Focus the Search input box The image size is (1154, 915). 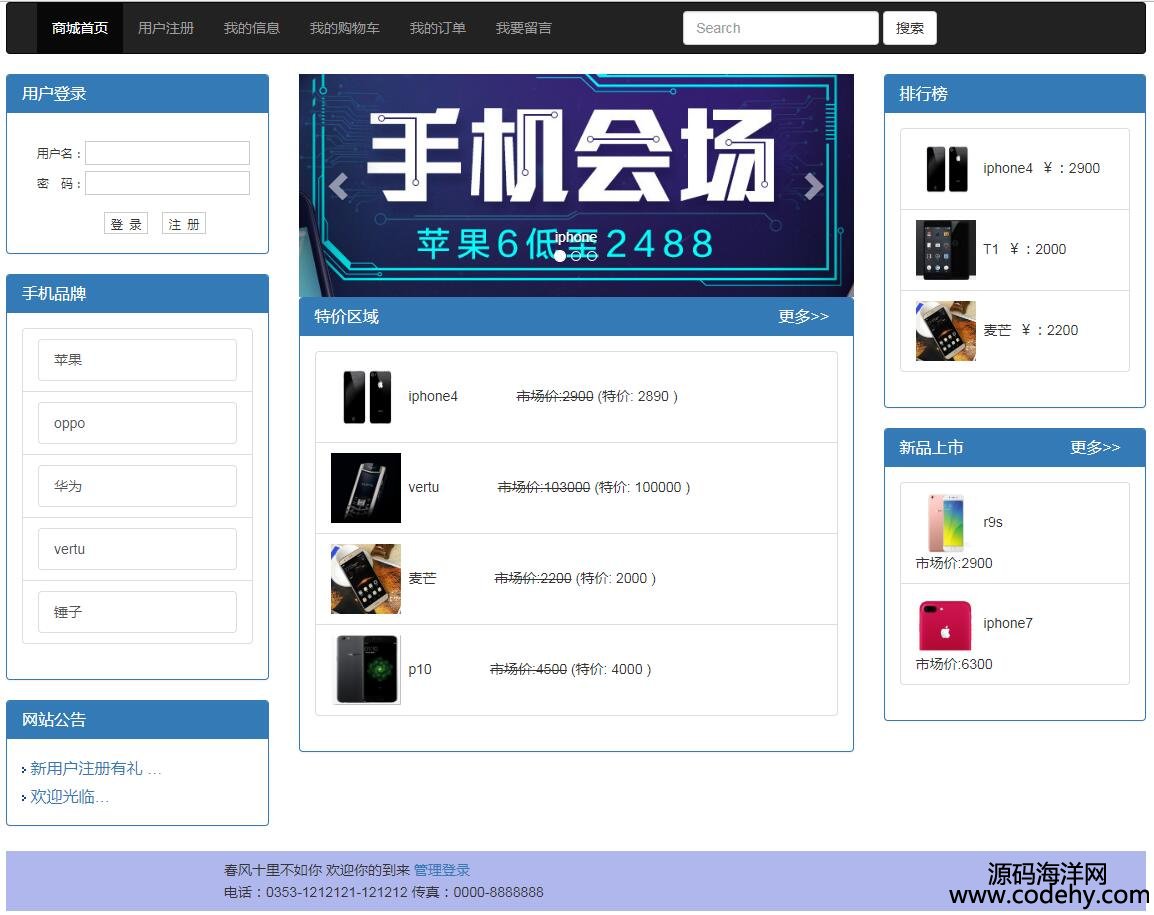[780, 28]
